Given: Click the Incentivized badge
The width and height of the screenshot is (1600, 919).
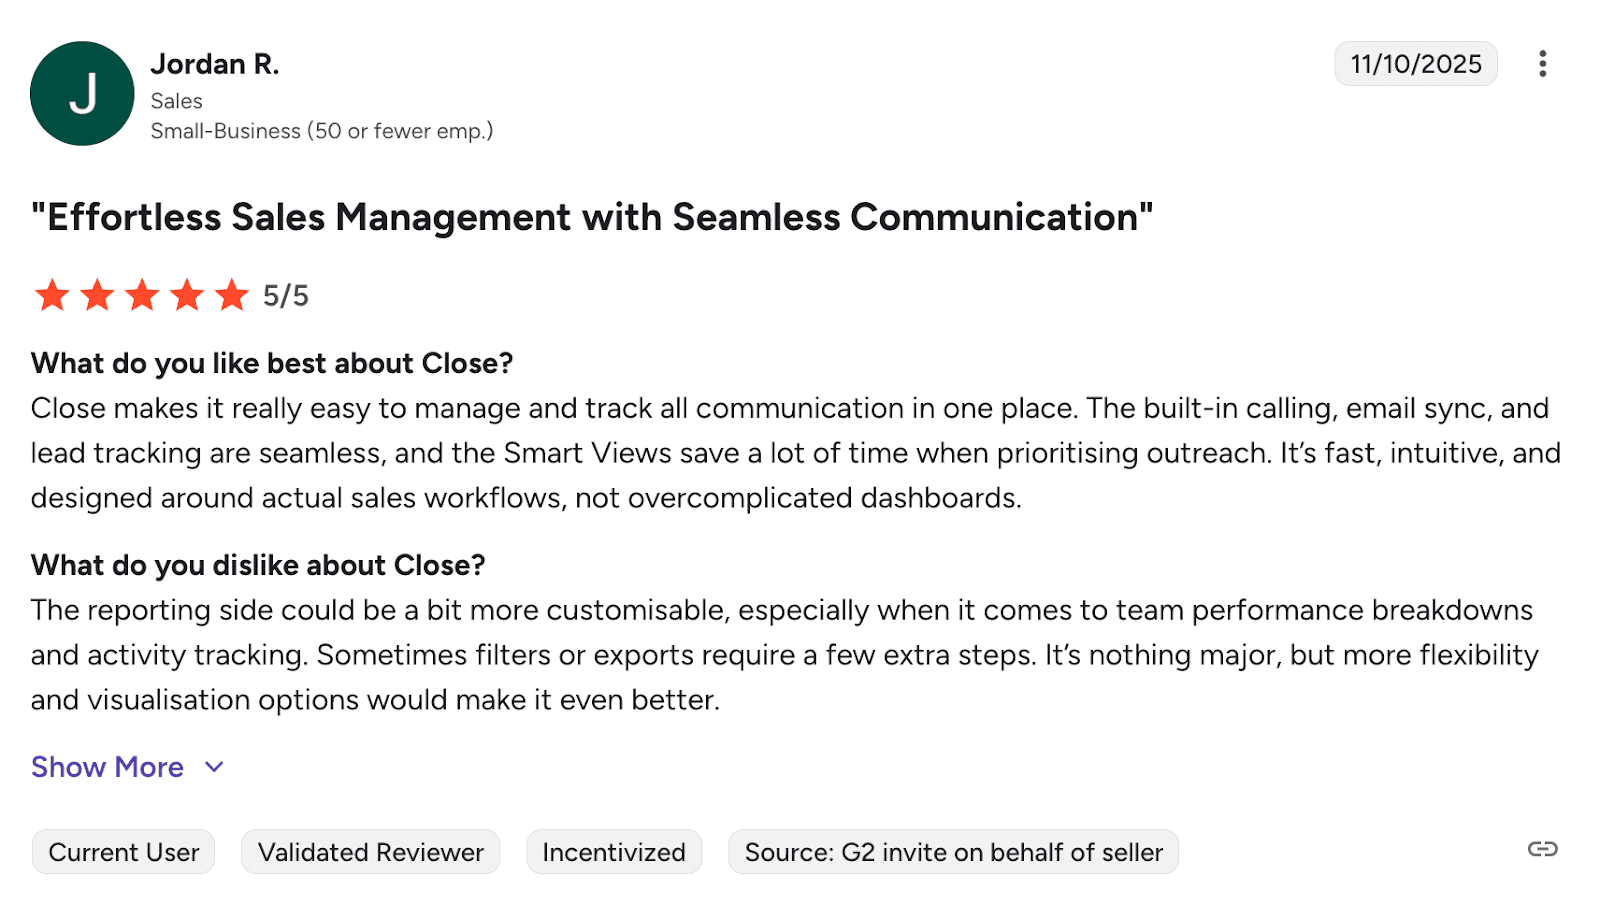Looking at the screenshot, I should tap(614, 852).
